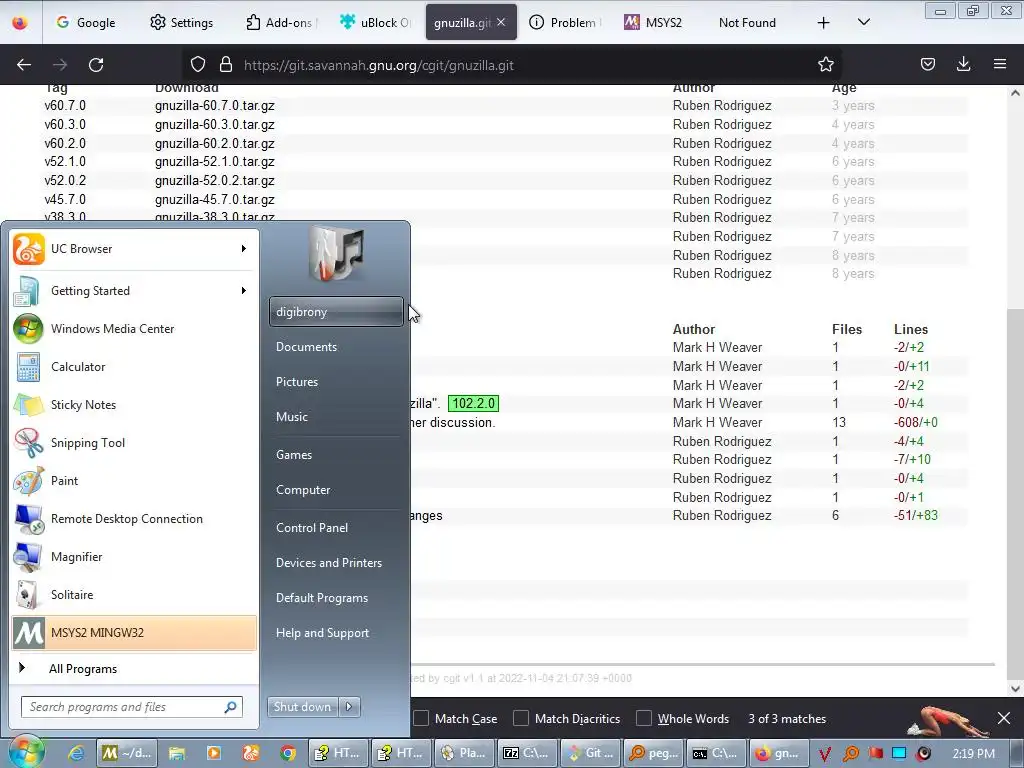
Task: Click the Firefox back arrow
Action: (24, 65)
